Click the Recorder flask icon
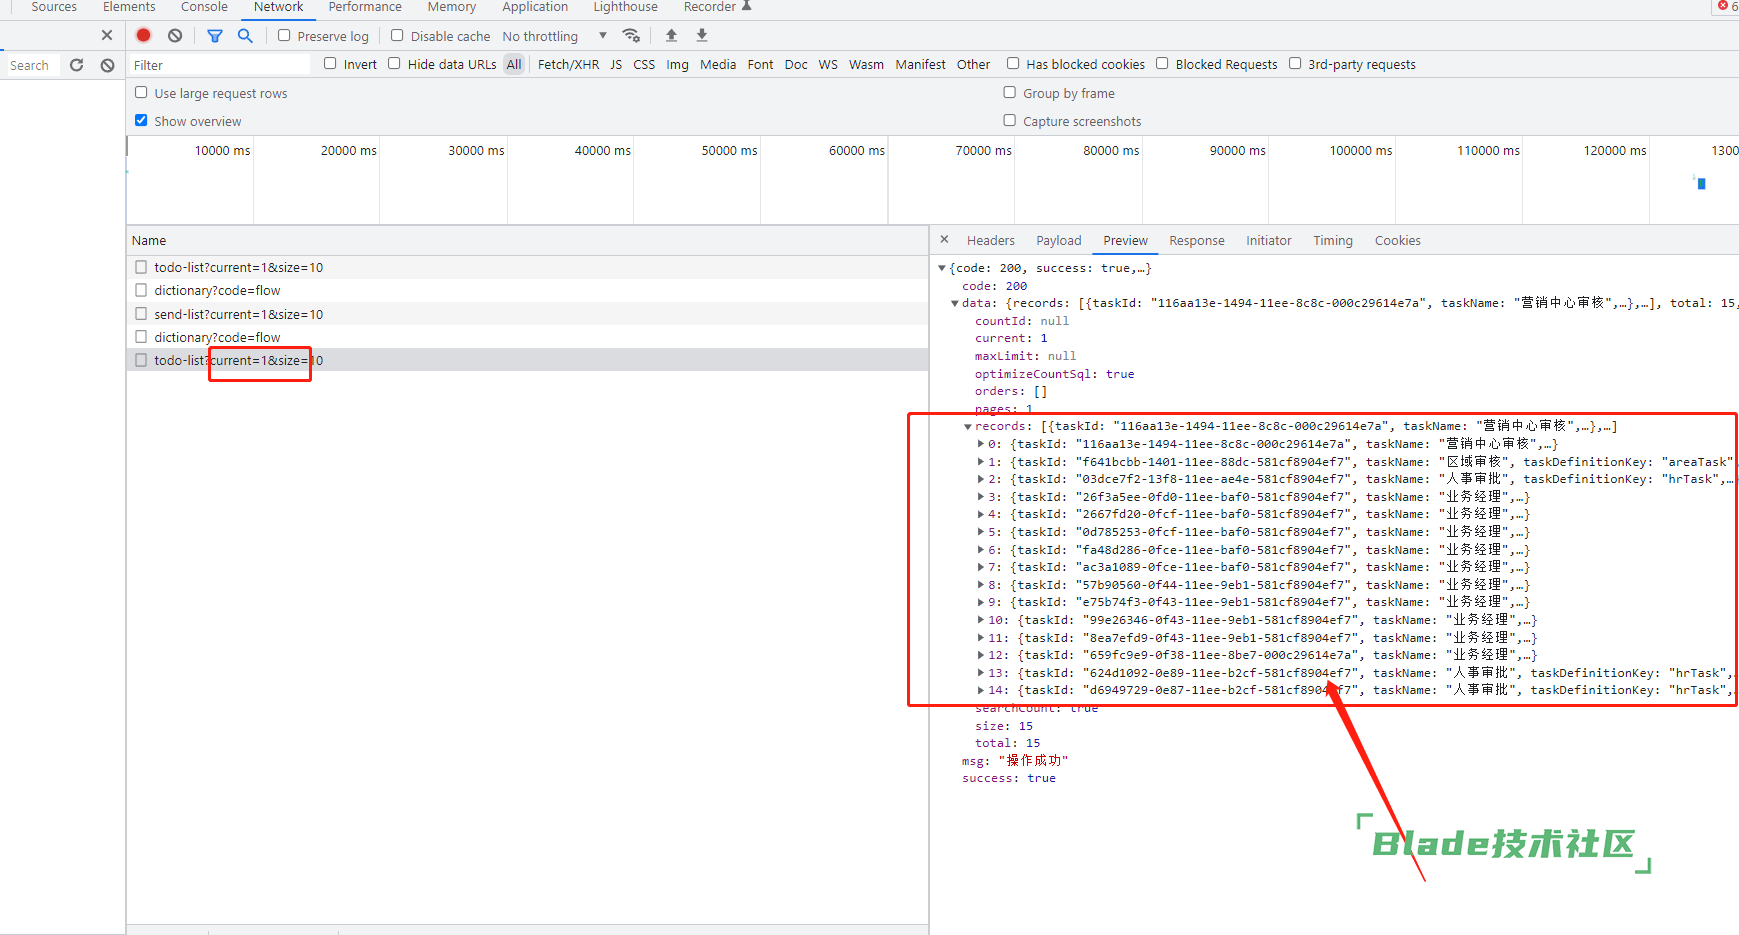1739x935 pixels. pos(746,6)
